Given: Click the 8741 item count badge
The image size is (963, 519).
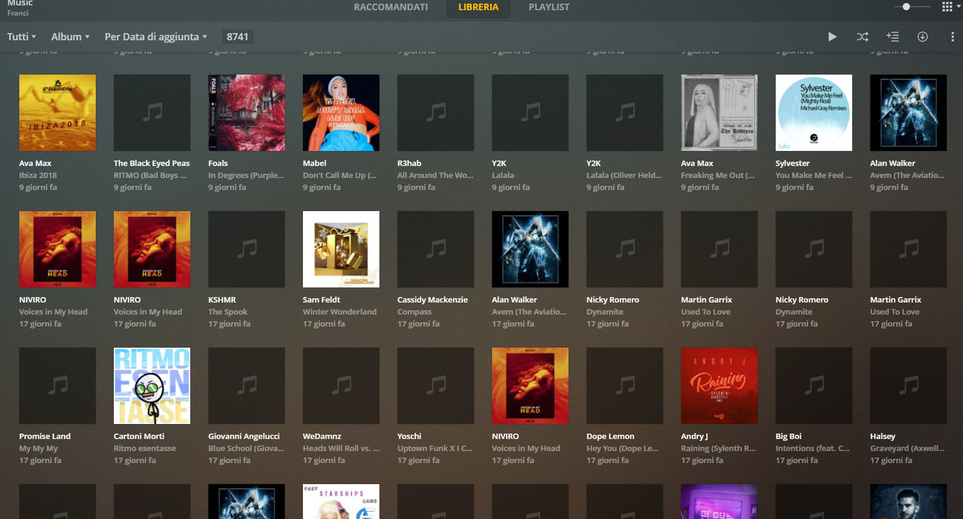Looking at the screenshot, I should [238, 37].
